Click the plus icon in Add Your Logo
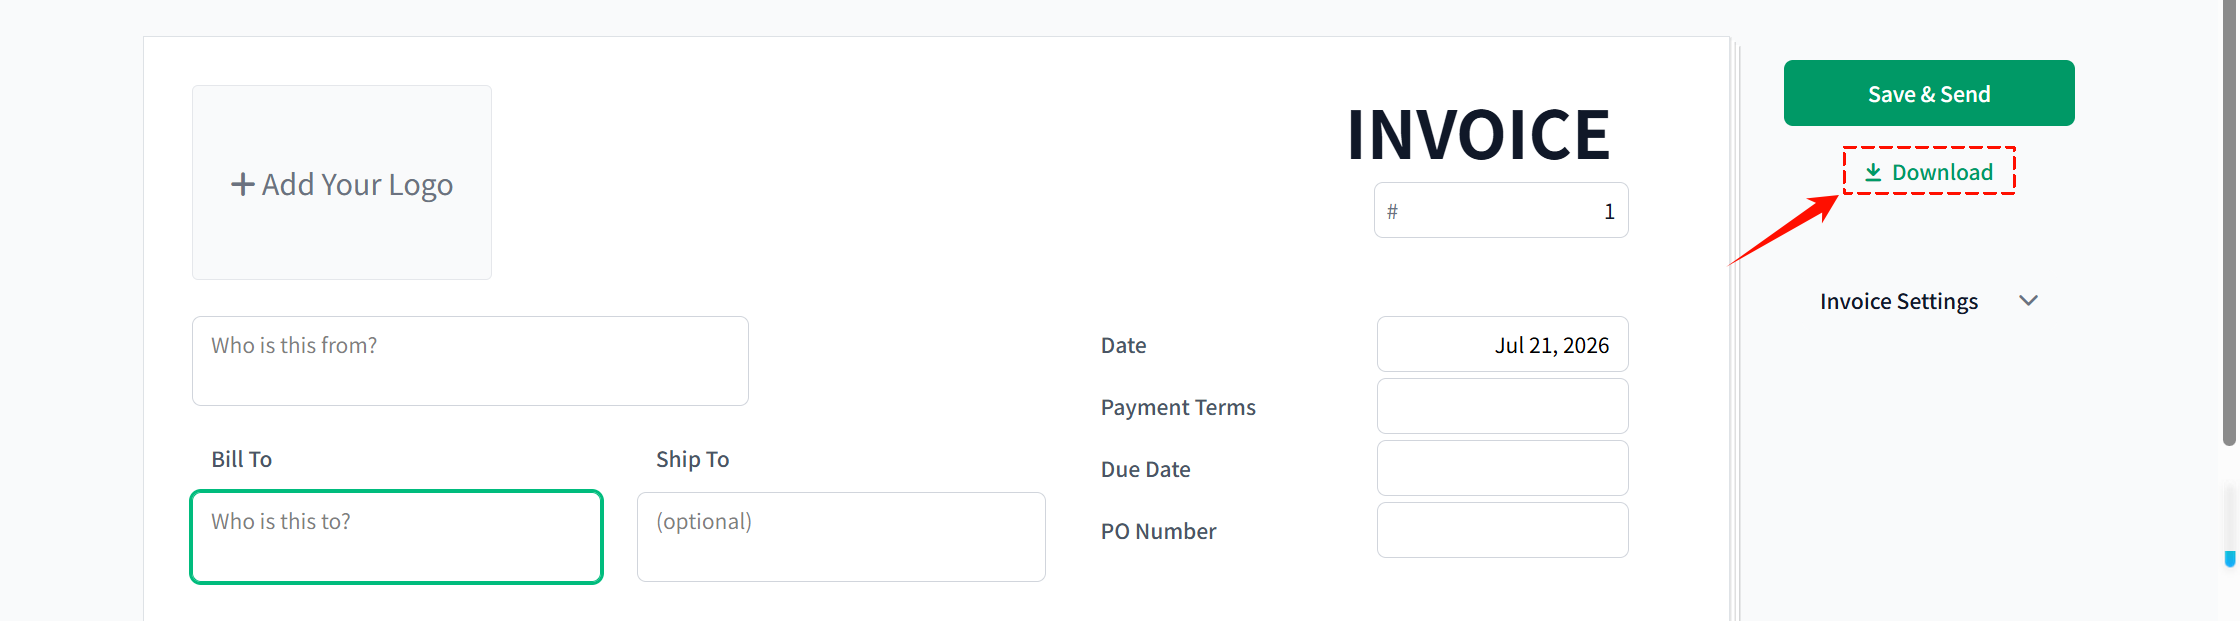The height and width of the screenshot is (621, 2240). pos(242,184)
